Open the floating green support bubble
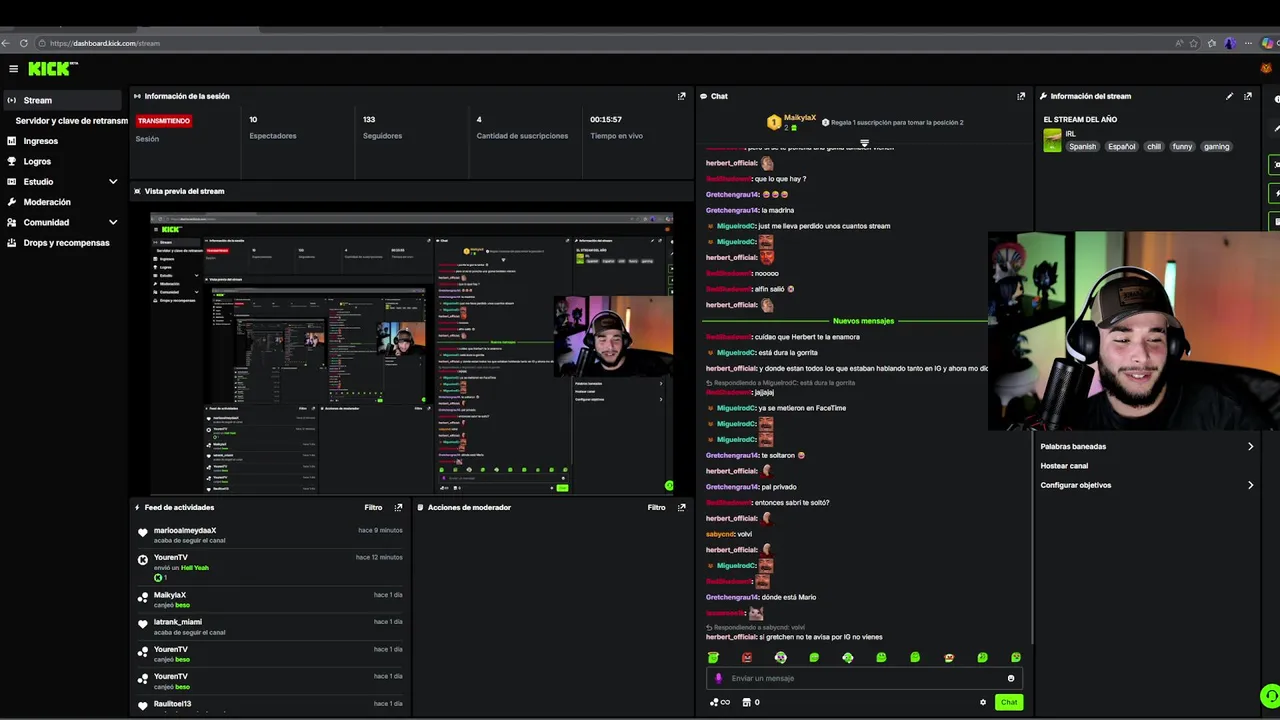Screen dimensions: 1280x720 point(1270,696)
